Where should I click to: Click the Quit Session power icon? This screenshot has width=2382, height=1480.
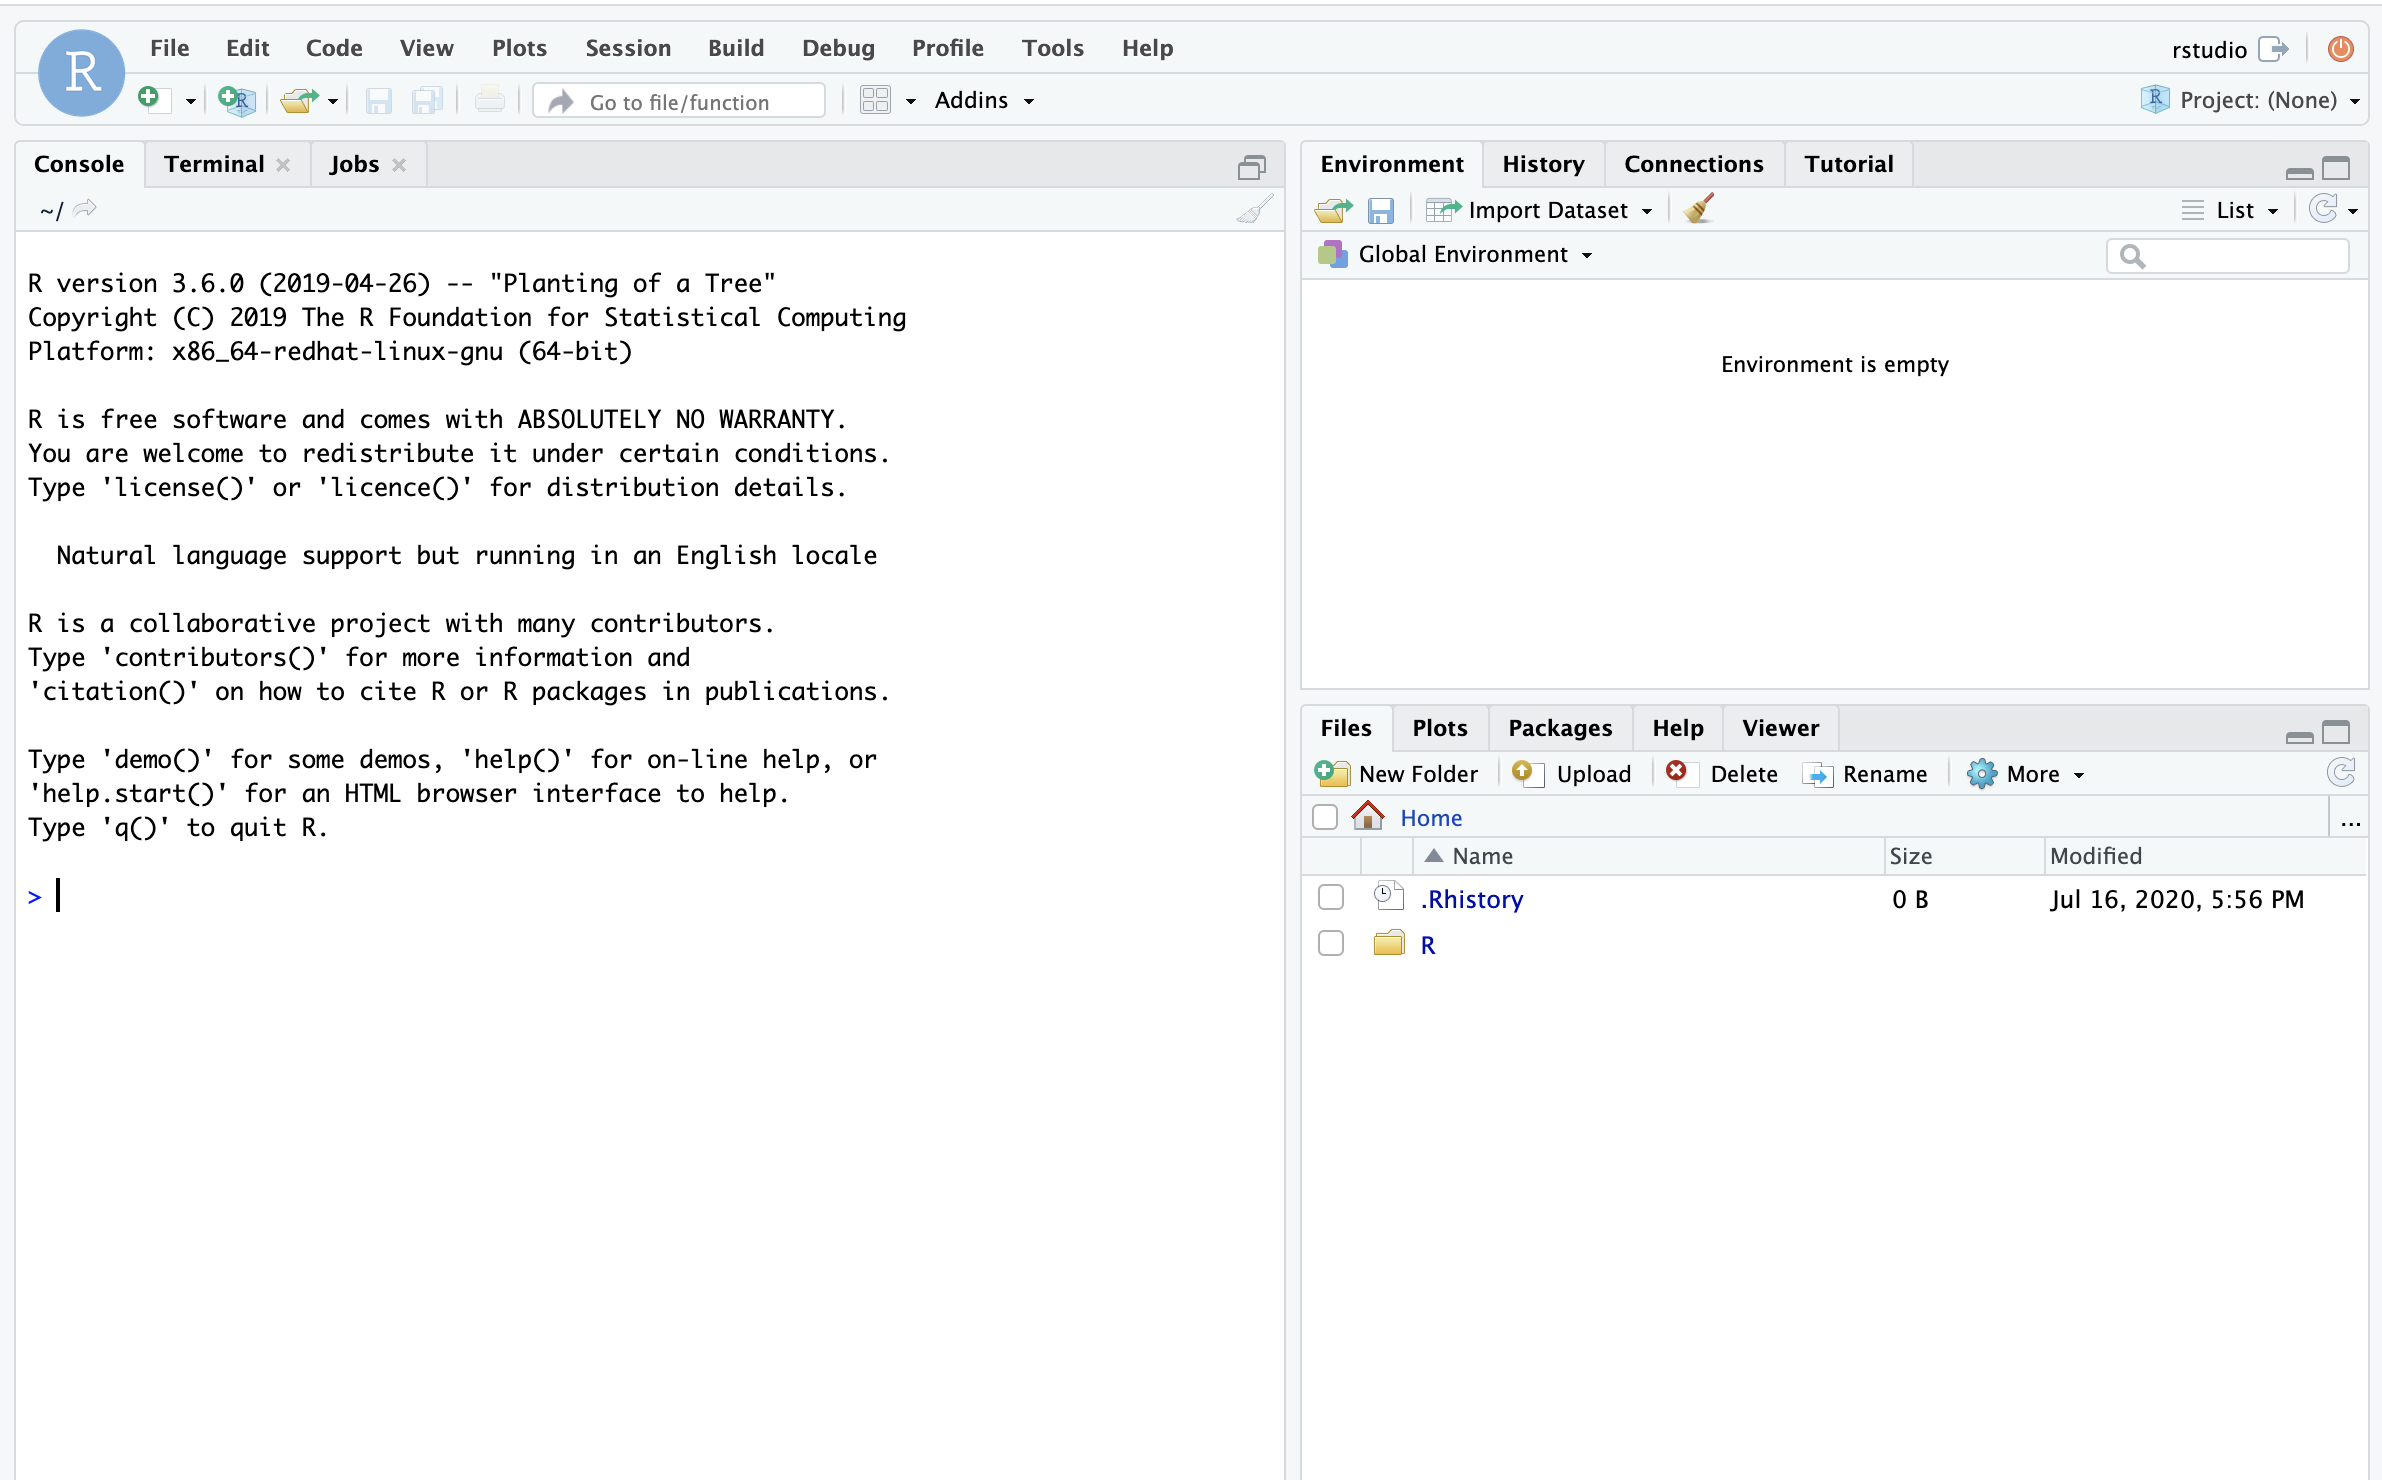2340,49
